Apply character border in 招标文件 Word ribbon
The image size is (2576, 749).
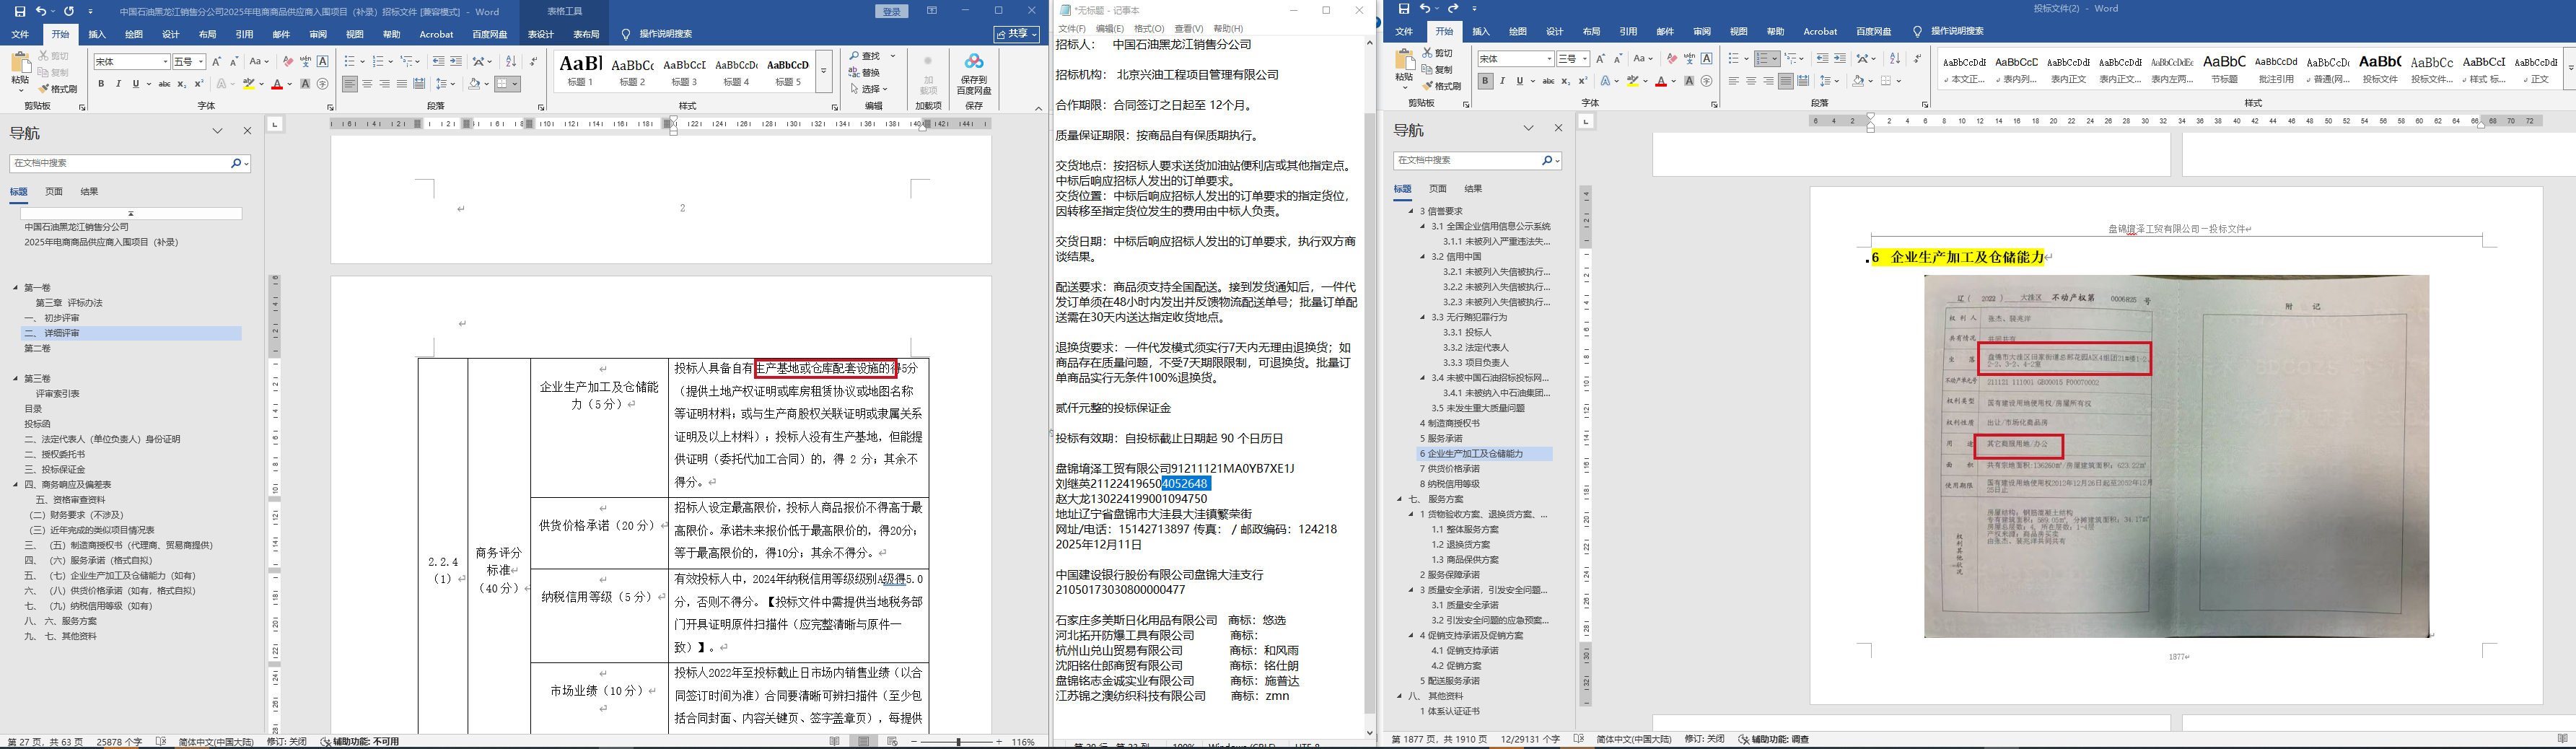point(322,62)
